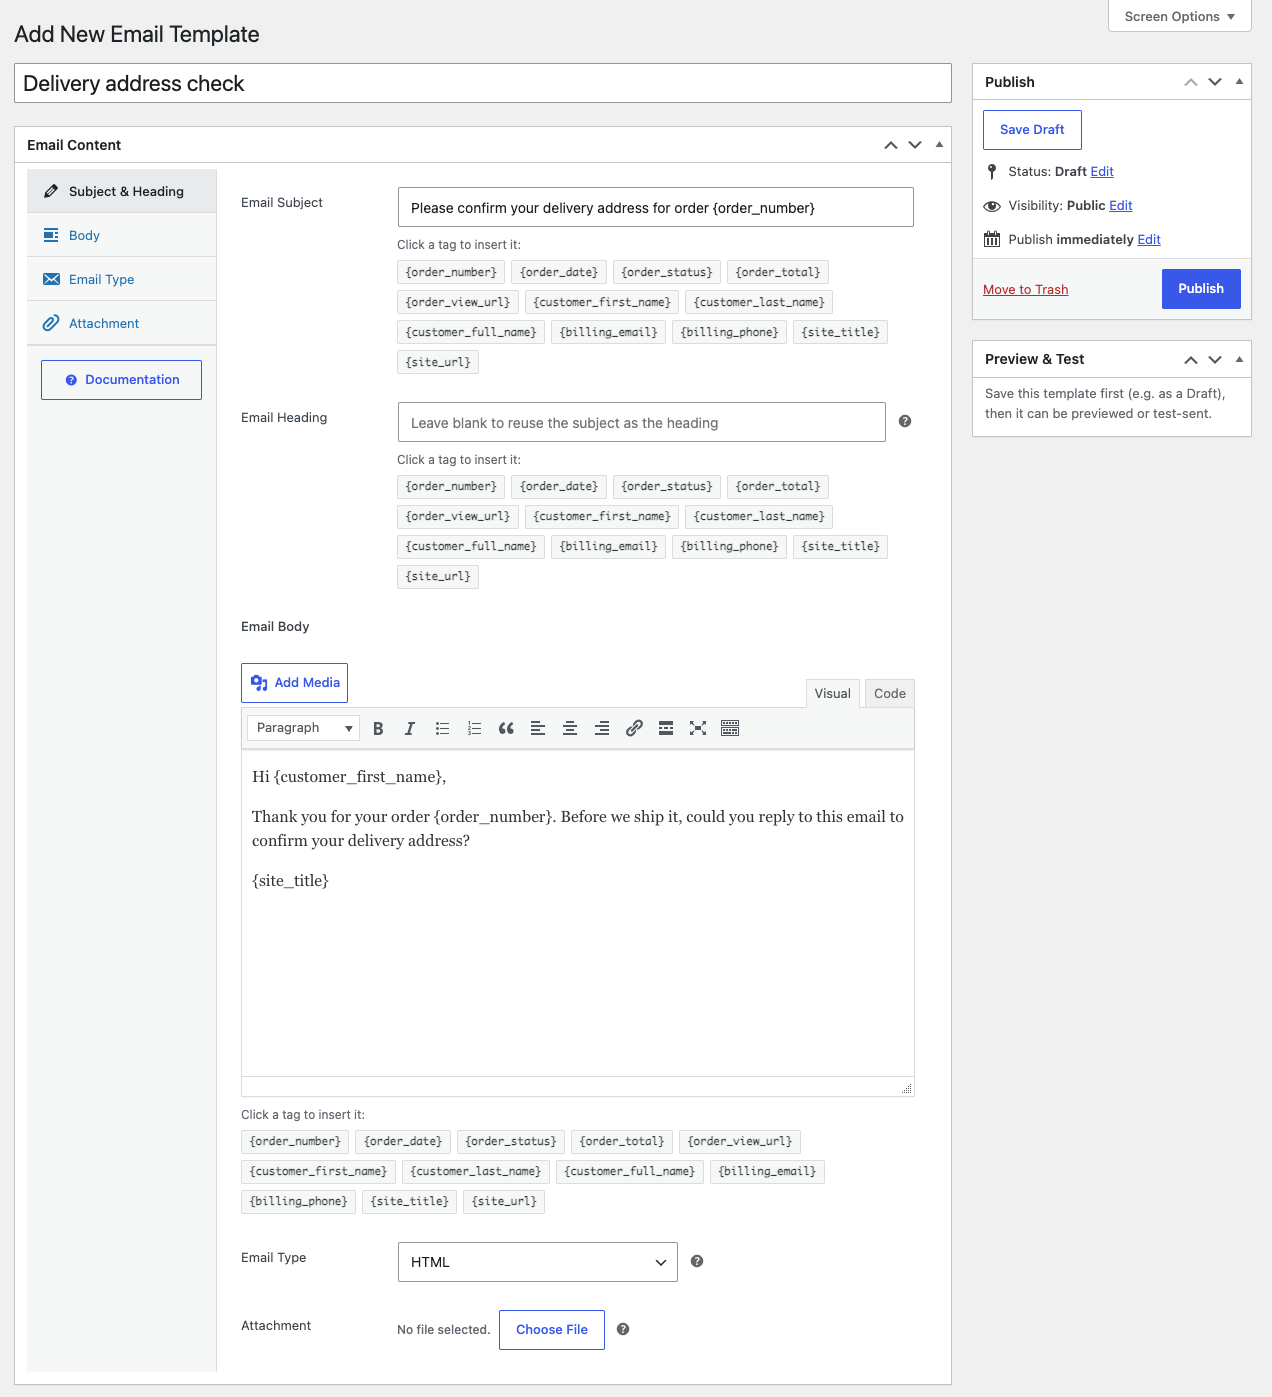
Task: Open the Email Type HTML dropdown
Action: click(538, 1262)
